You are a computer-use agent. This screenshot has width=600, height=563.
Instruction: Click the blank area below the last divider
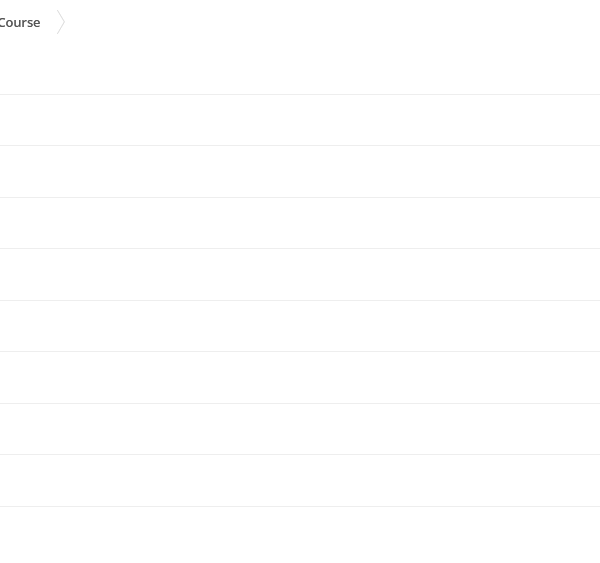pos(300,535)
